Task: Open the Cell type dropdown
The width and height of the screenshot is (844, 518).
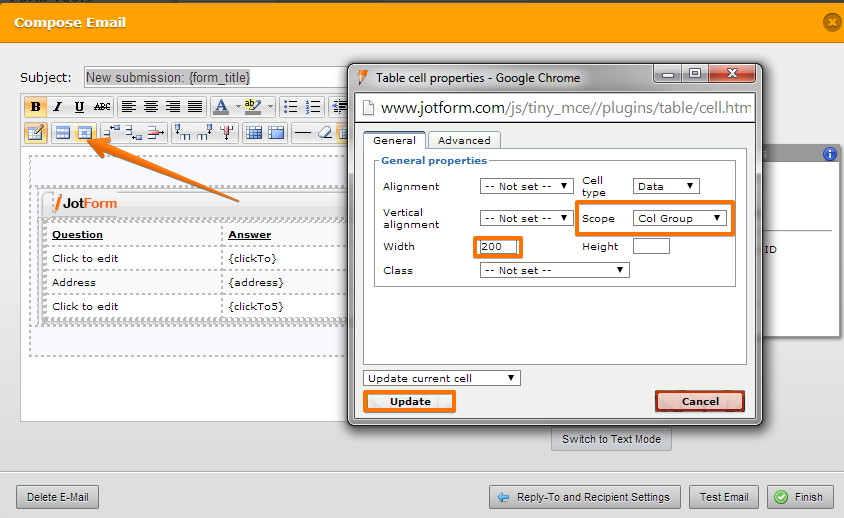Action: [665, 186]
